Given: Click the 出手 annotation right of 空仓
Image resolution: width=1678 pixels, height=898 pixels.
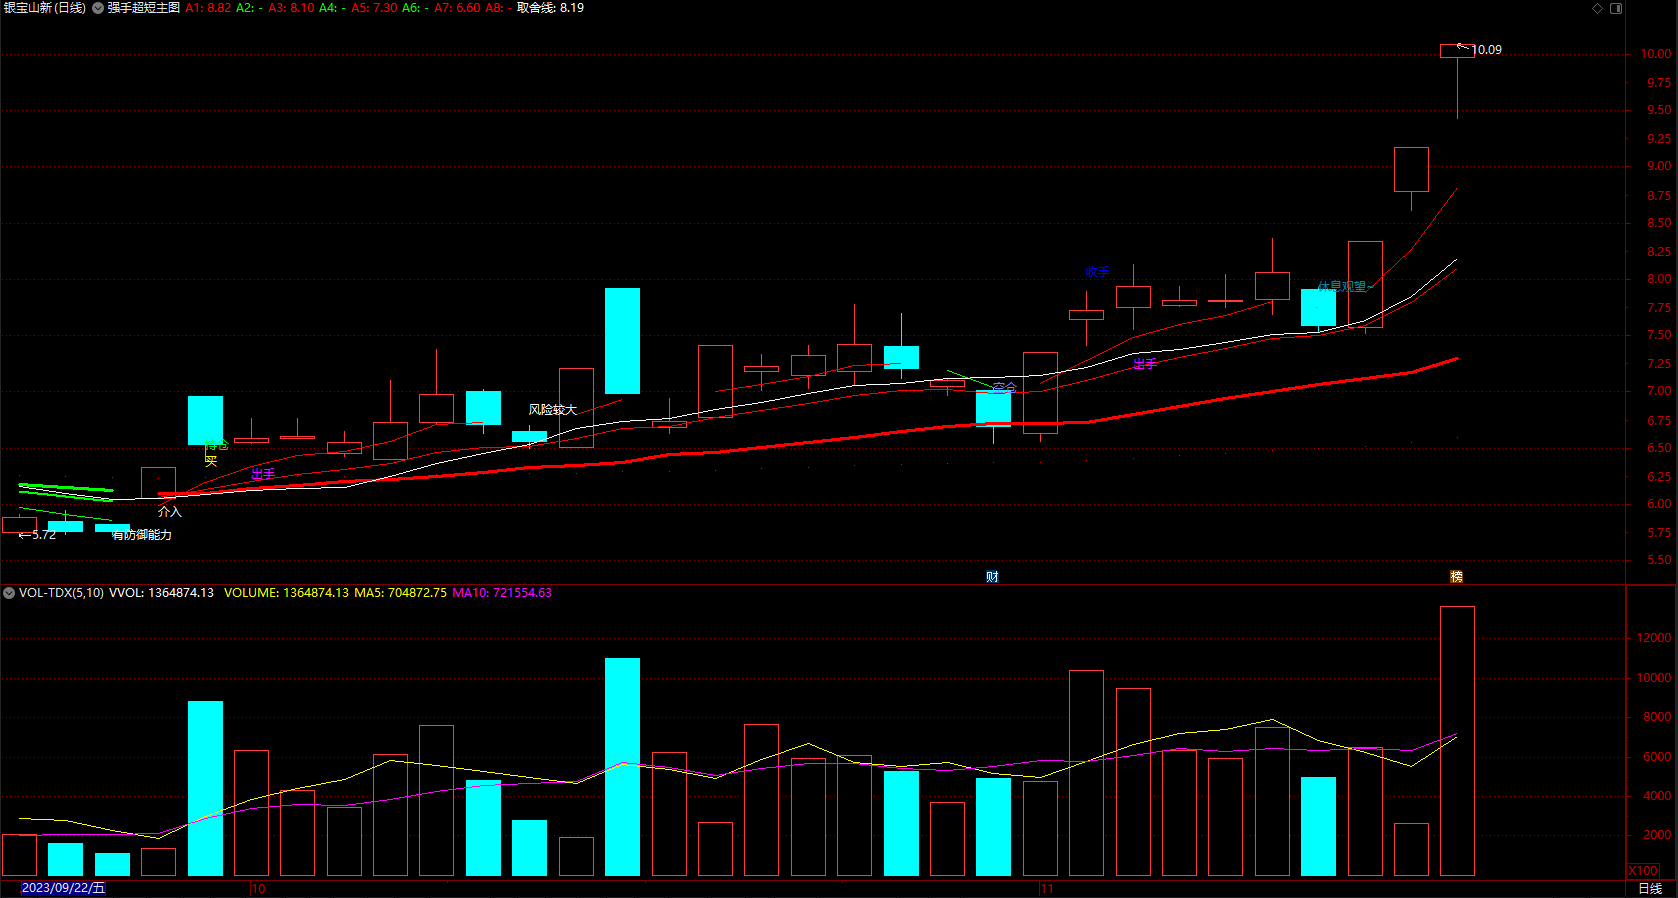Looking at the screenshot, I should [1145, 364].
